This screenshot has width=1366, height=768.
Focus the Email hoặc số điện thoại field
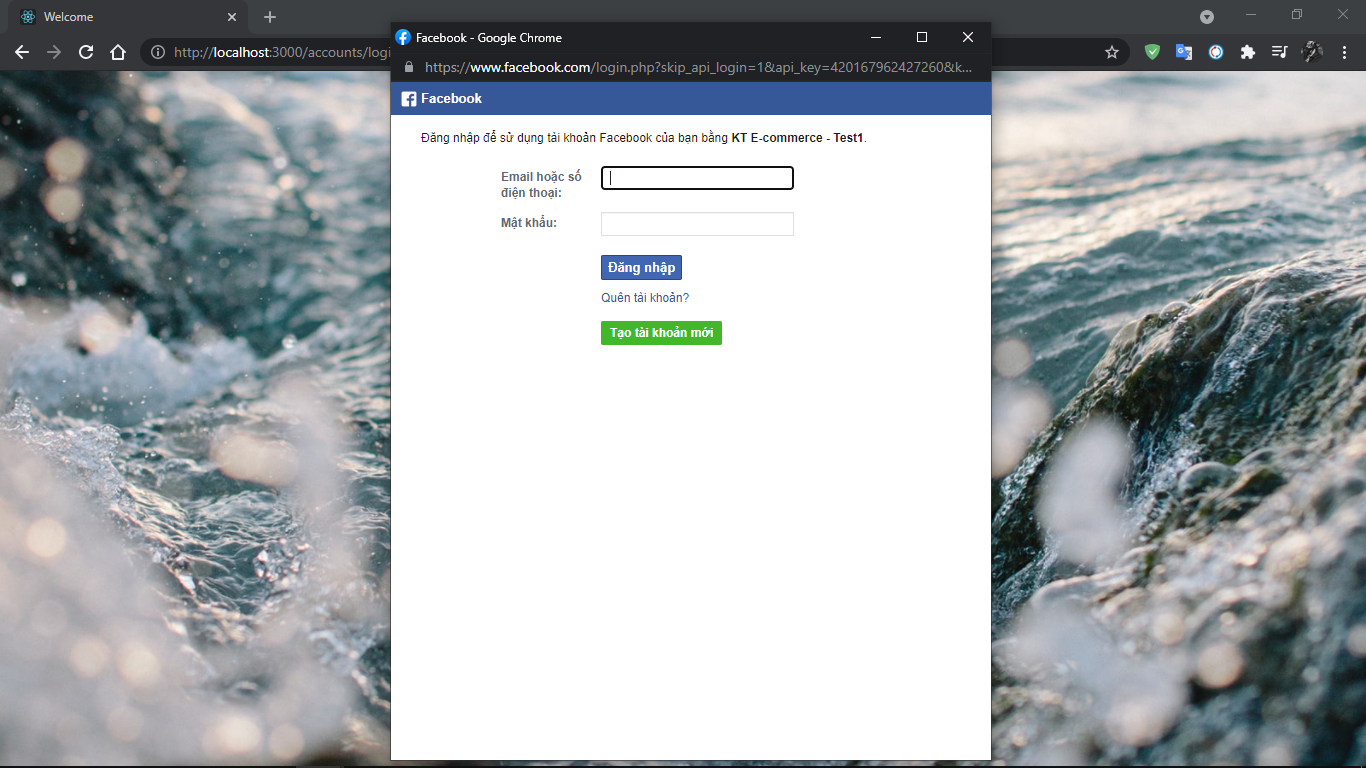697,178
